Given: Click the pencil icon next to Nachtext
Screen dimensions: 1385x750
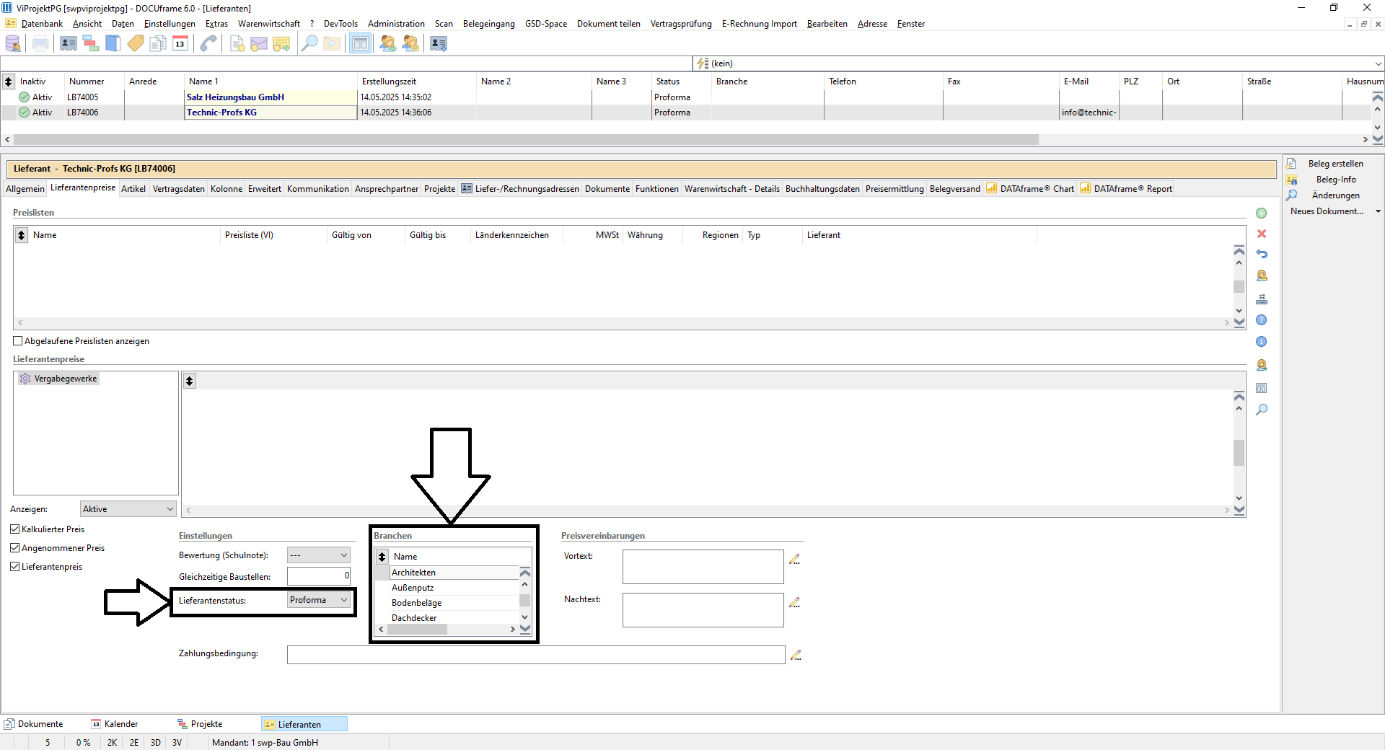Looking at the screenshot, I should [795, 602].
